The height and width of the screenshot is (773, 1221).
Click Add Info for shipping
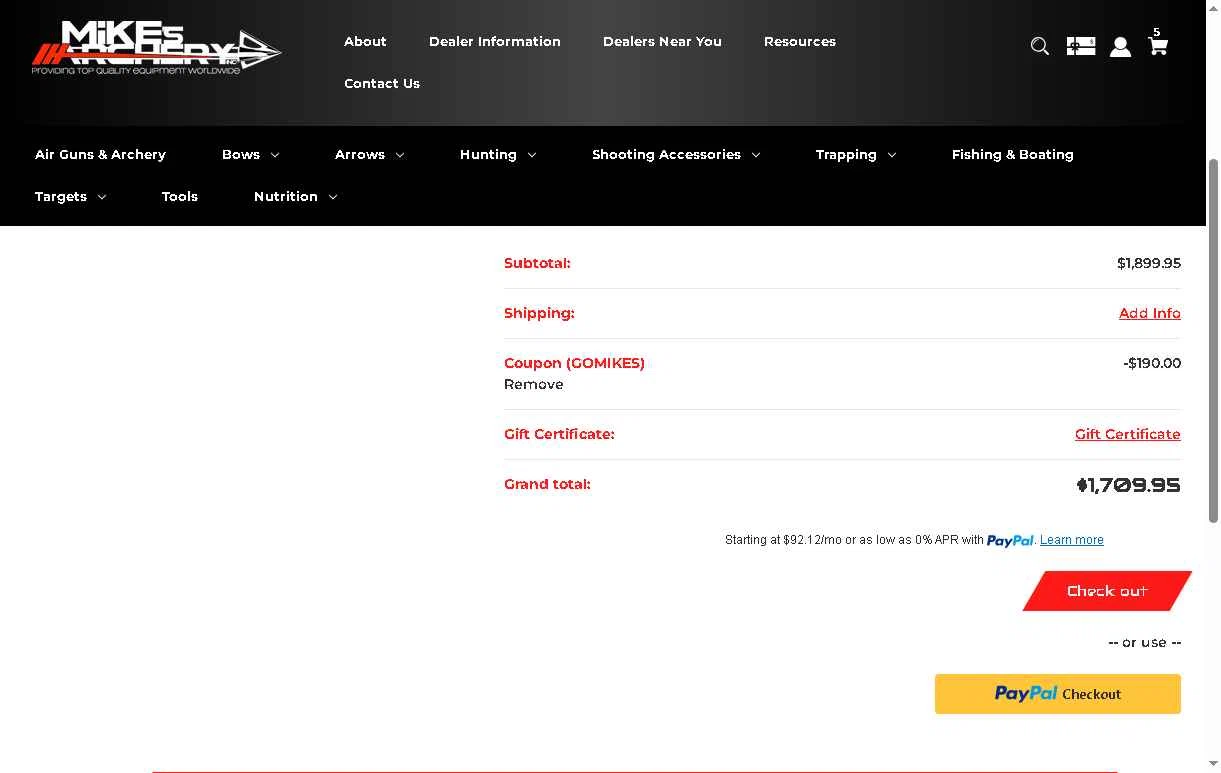pos(1150,313)
